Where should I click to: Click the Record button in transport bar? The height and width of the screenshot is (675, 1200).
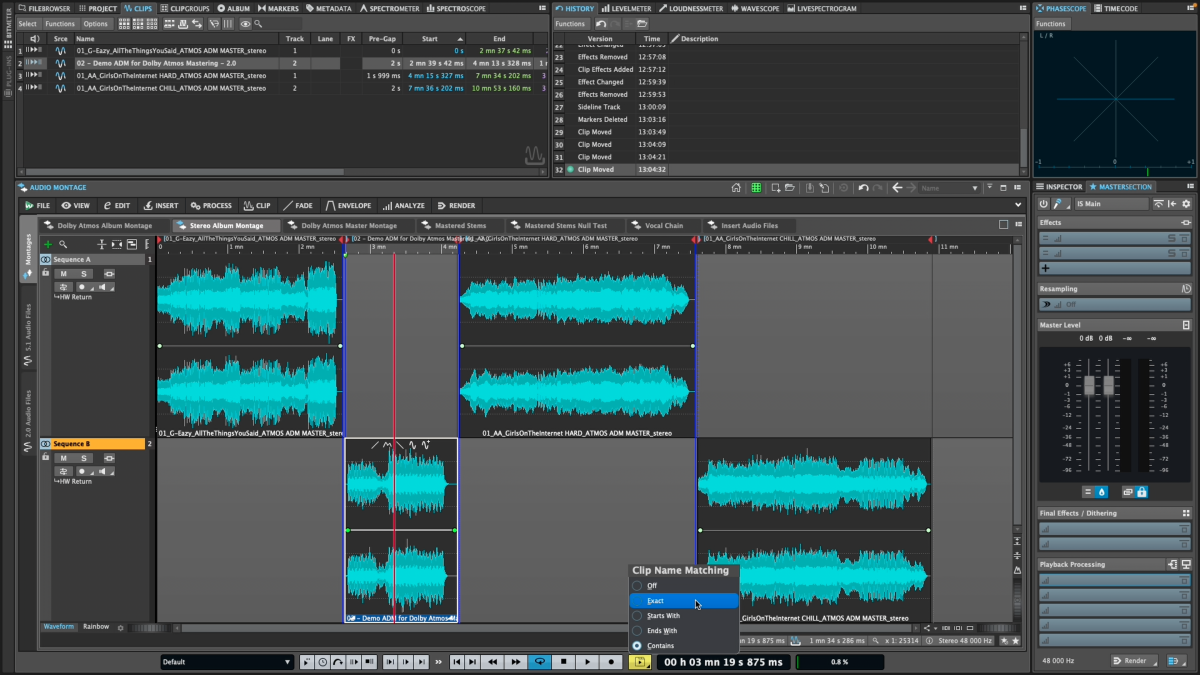[611, 662]
